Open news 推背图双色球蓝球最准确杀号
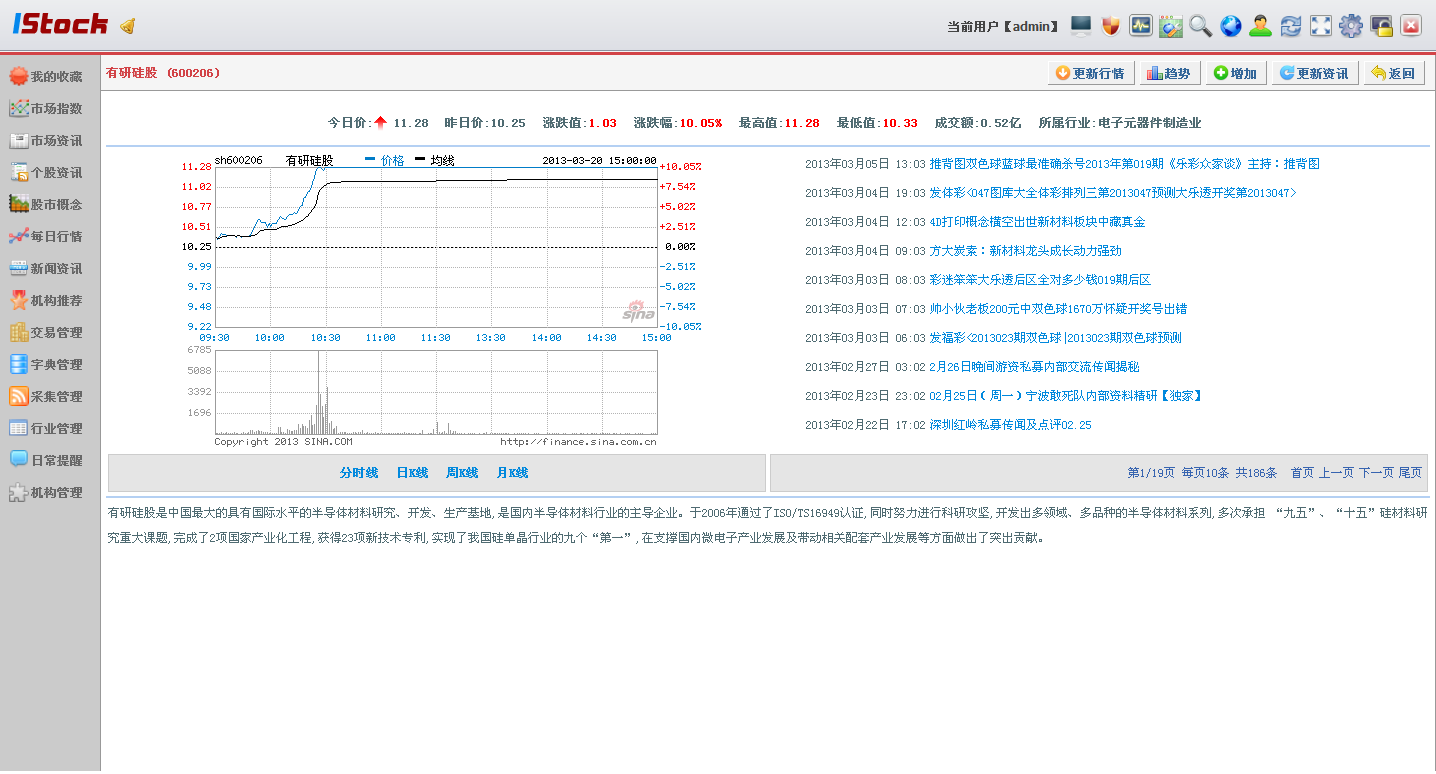 [x=1124, y=164]
